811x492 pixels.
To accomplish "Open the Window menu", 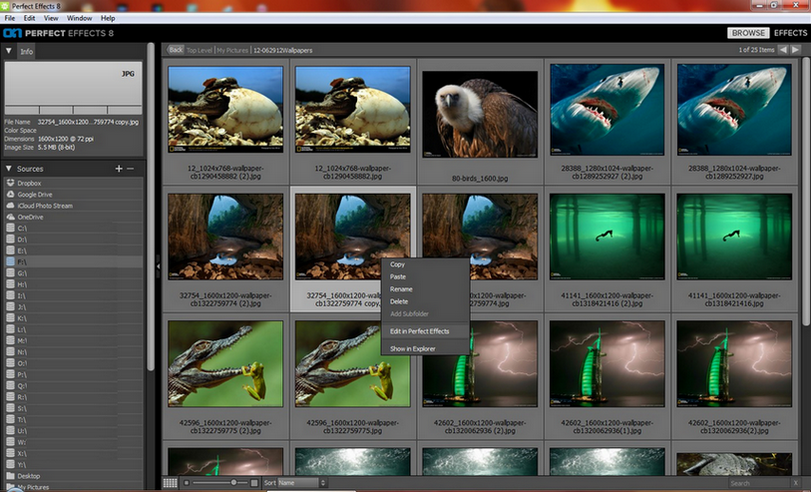I will click(79, 18).
